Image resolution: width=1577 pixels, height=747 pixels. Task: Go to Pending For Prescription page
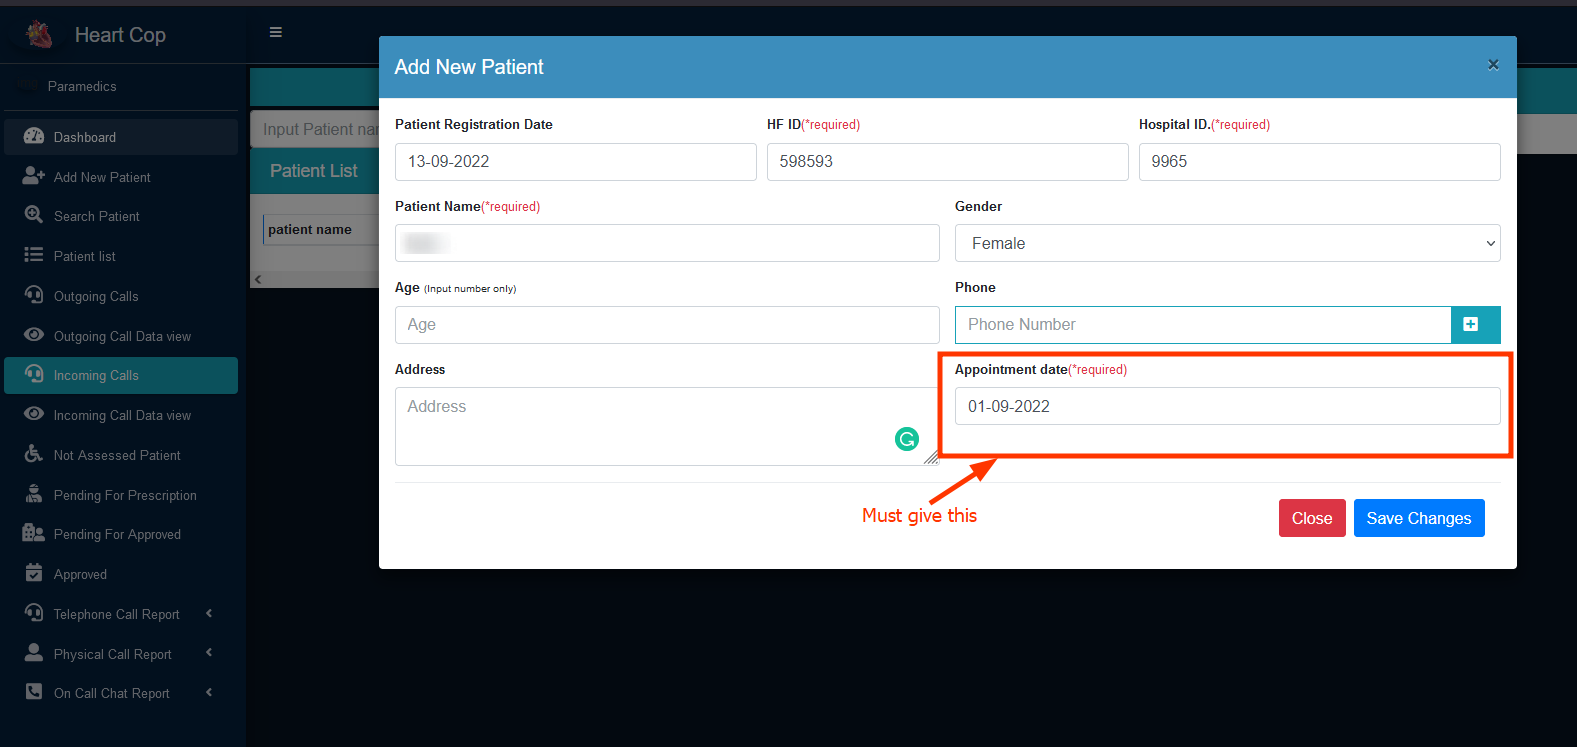(x=125, y=495)
